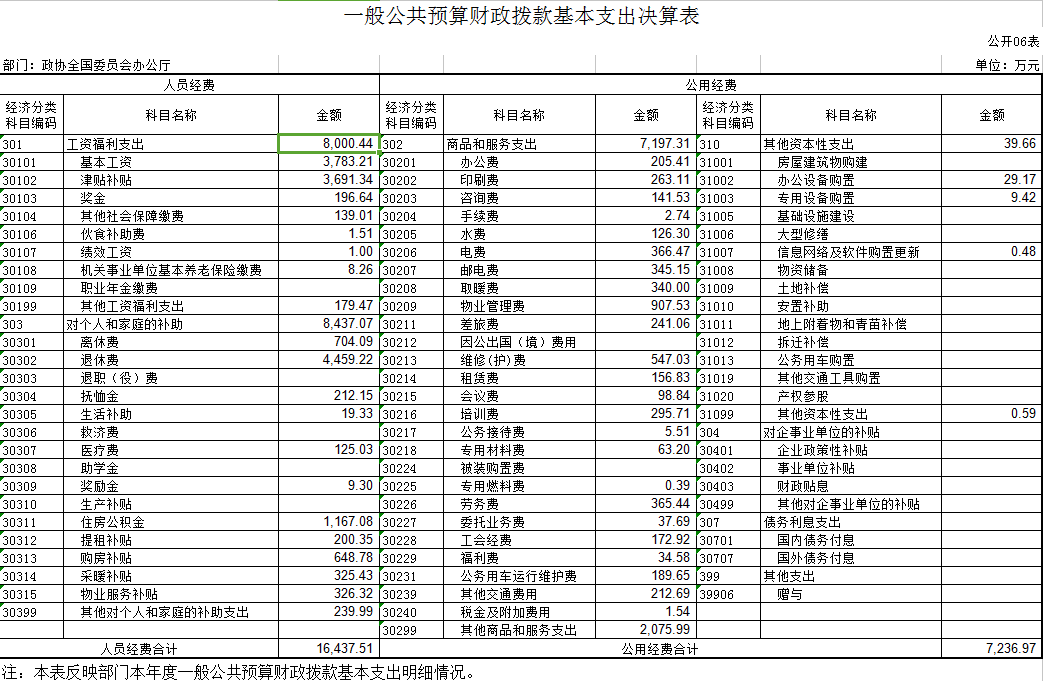Image resolution: width=1043 pixels, height=681 pixels.
Task: Select the 信息网络及软件购置更新 cell
Action: tap(851, 252)
